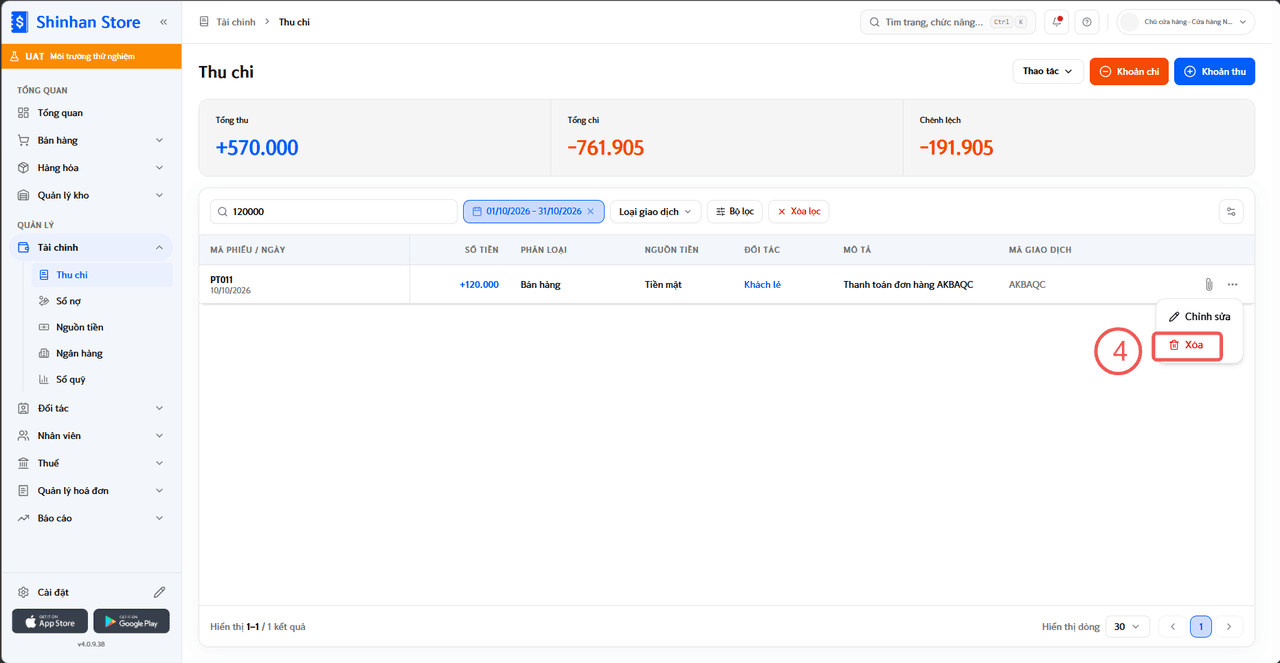The image size is (1280, 663).
Task: Expand the Báo cáo menu
Action: pos(91,518)
